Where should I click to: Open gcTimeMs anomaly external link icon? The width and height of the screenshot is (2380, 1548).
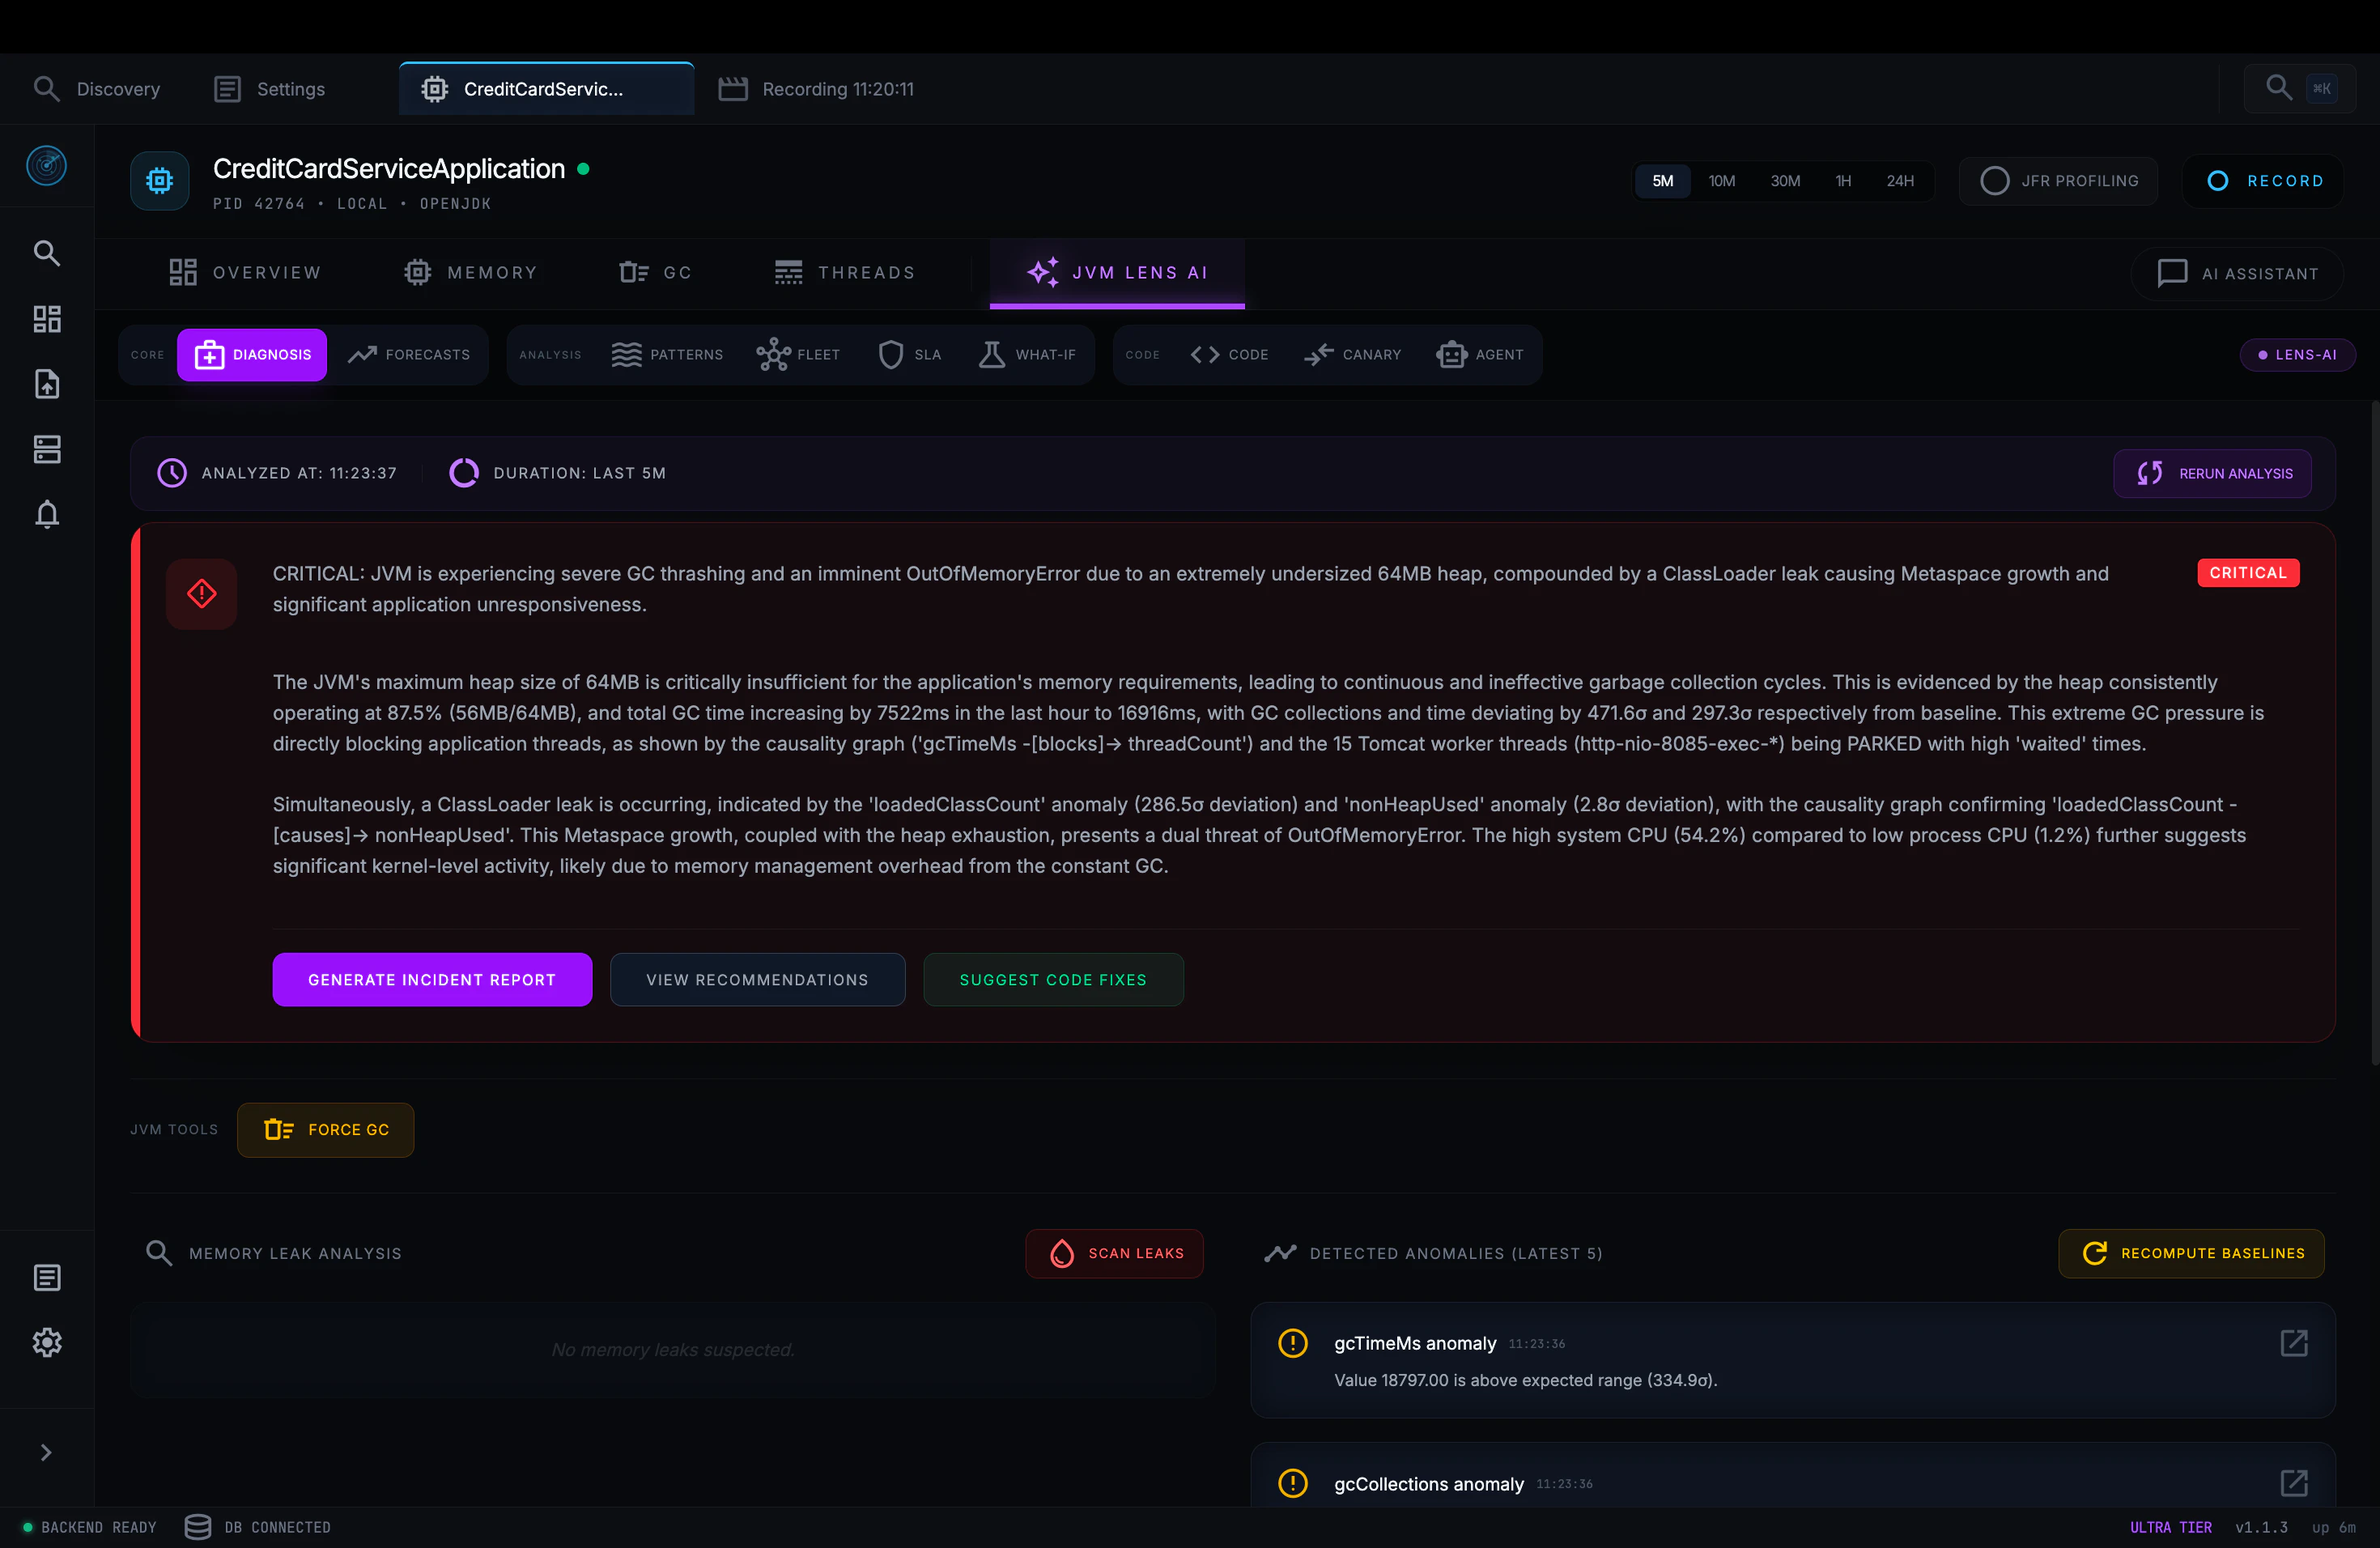(2293, 1343)
